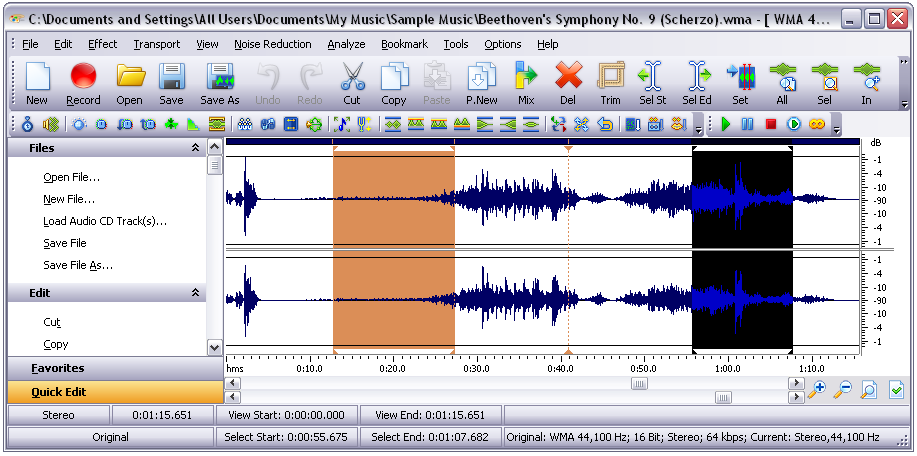Viewport: 917px width, 456px height.
Task: Collapse the Edit panel section
Action: tap(195, 293)
